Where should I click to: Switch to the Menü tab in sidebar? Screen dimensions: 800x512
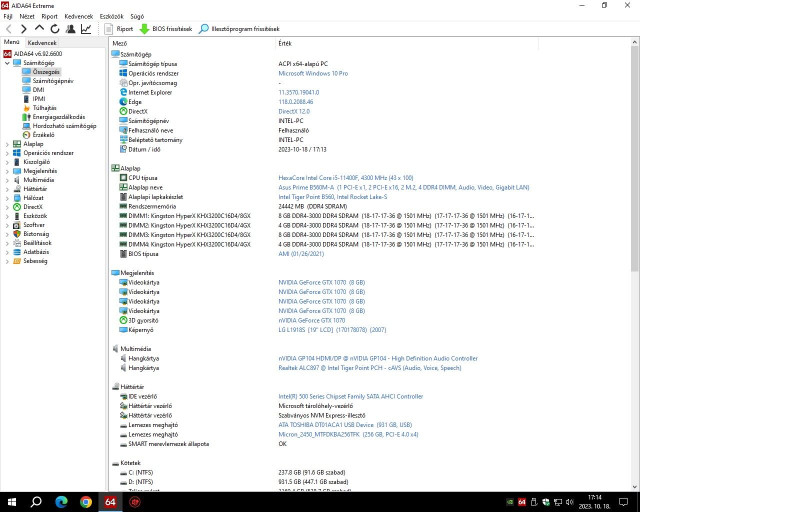pos(12,42)
